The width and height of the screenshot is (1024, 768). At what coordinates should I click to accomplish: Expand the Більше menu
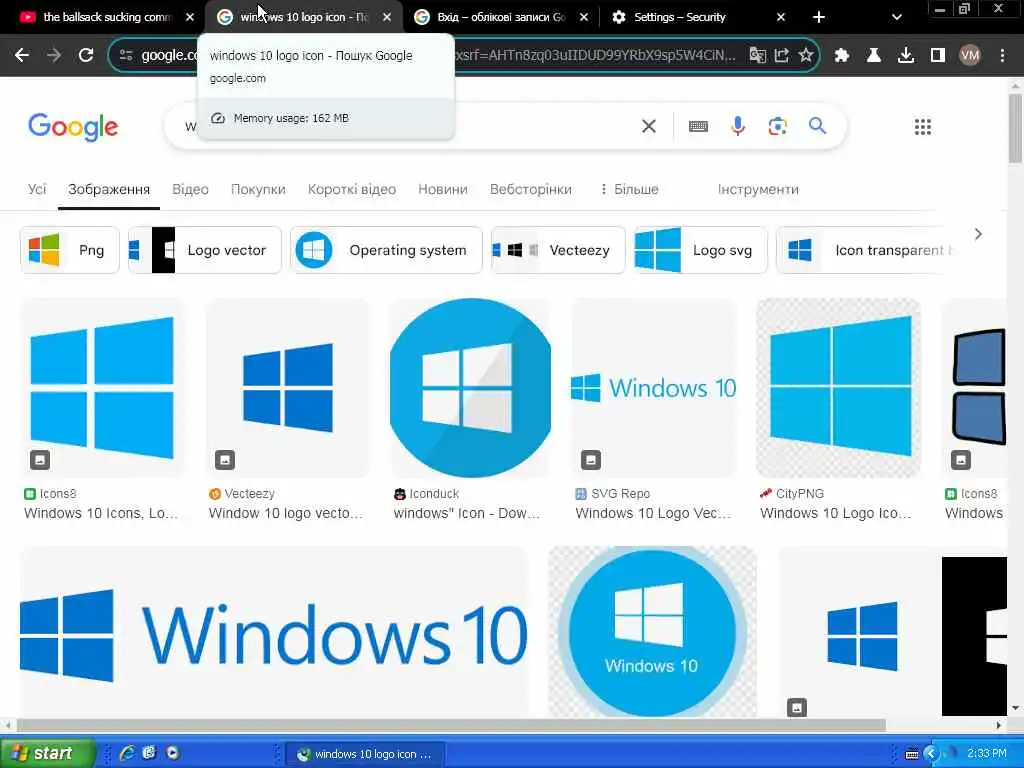pos(630,189)
